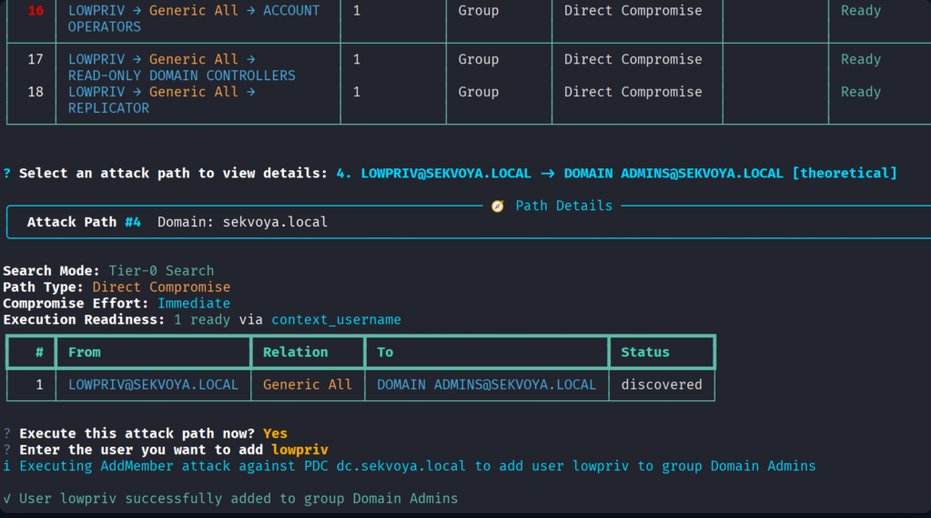The height and width of the screenshot is (518, 931).
Task: Click the selected attack path 4 answer text
Action: pos(616,173)
